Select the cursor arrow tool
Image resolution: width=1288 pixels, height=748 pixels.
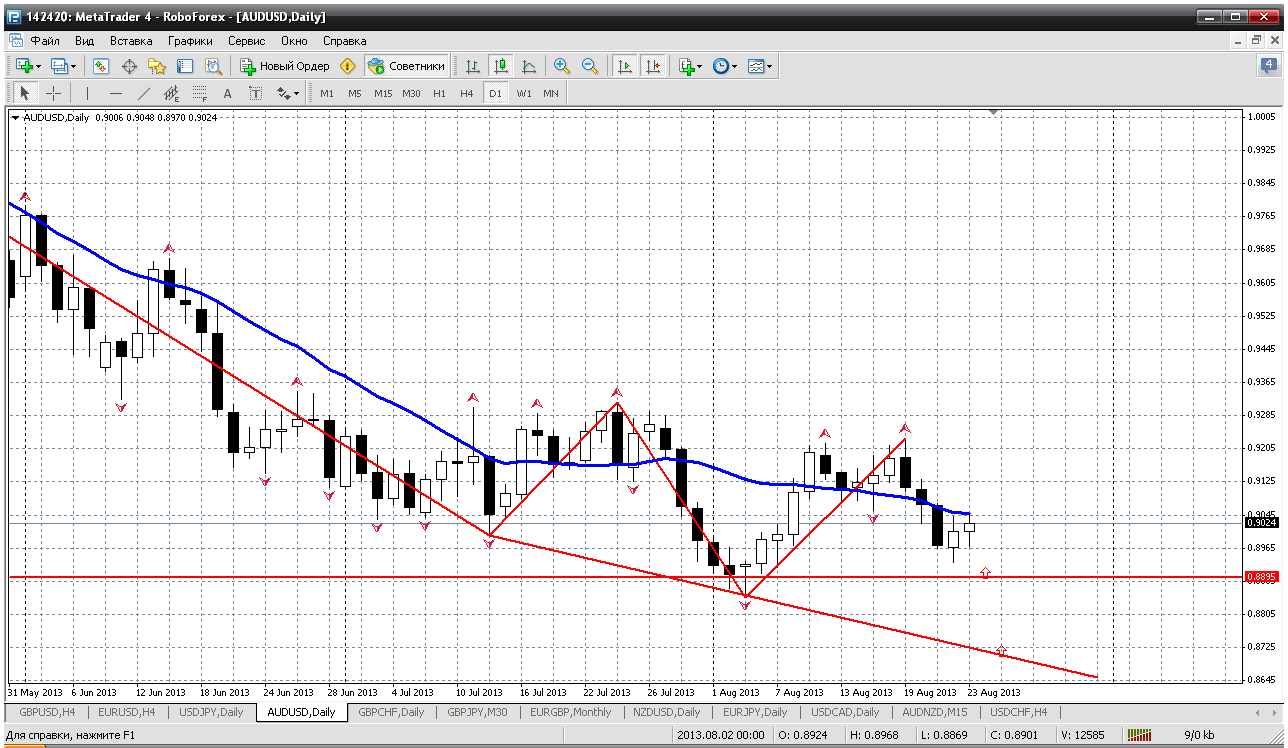click(25, 93)
